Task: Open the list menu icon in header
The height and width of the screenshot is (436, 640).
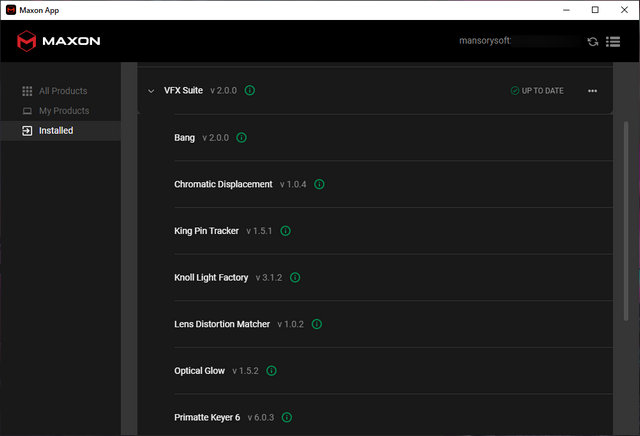Action: click(613, 42)
